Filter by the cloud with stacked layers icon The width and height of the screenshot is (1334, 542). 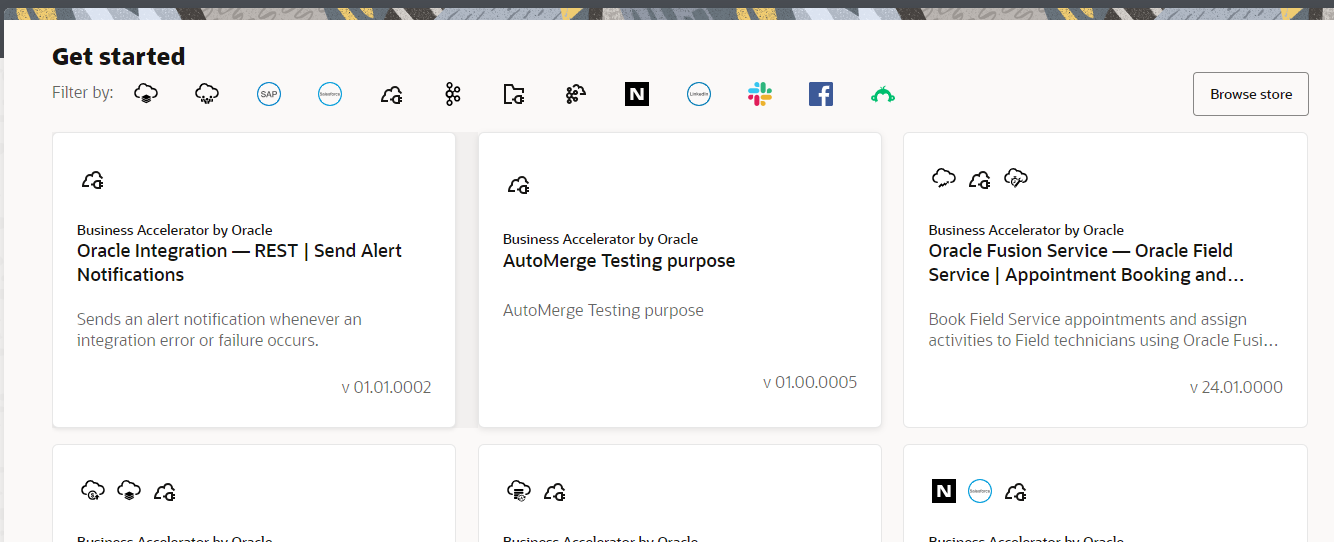click(x=146, y=94)
